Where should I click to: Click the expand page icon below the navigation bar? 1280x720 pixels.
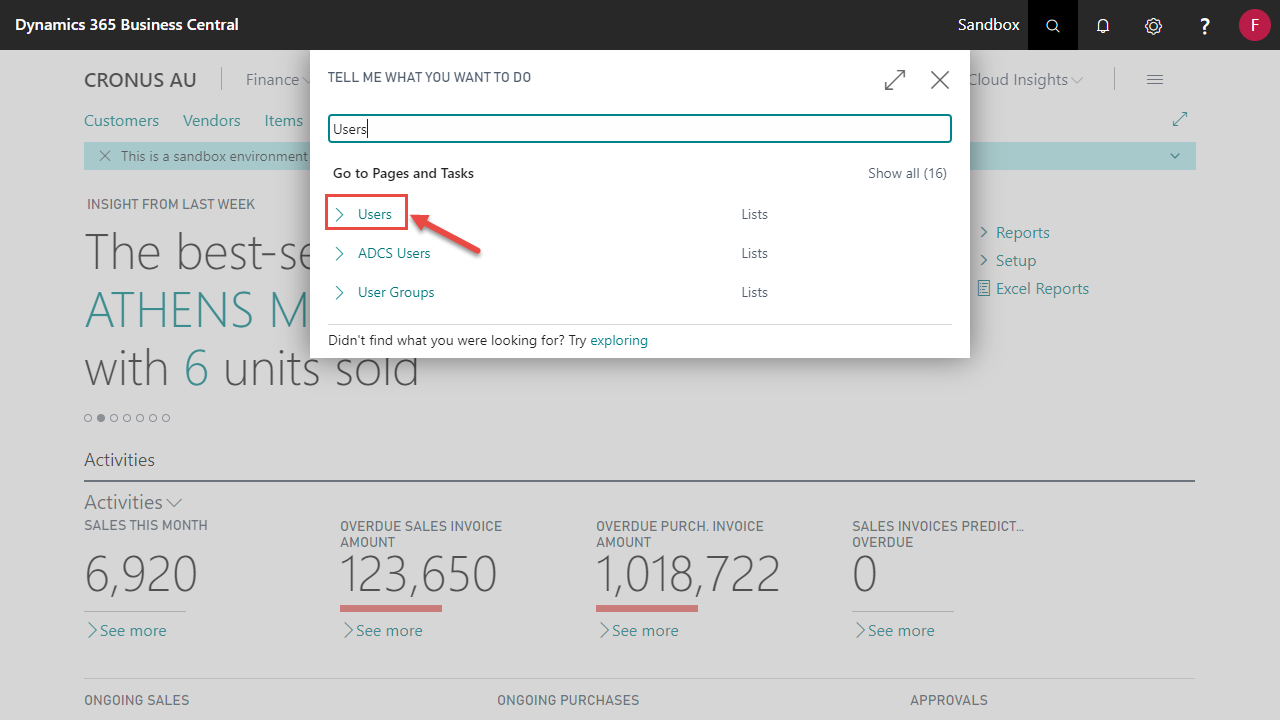click(x=1180, y=119)
